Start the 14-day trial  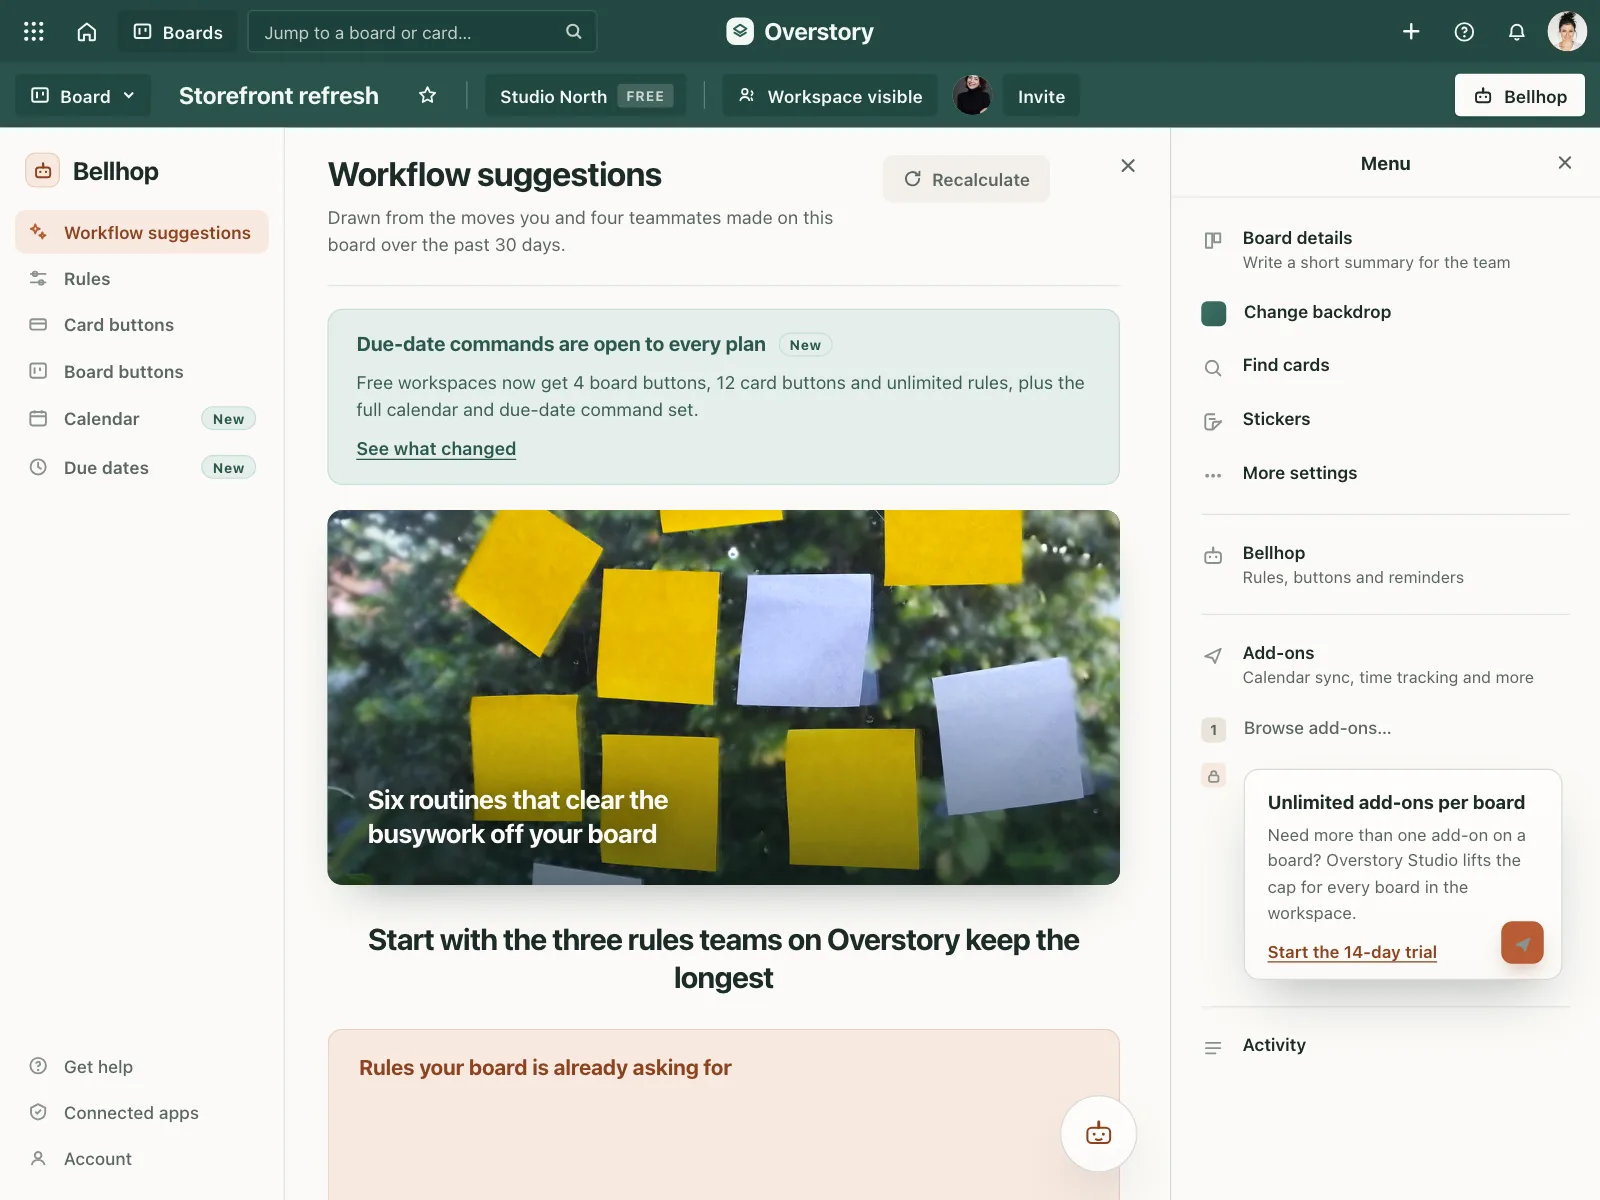[1352, 952]
